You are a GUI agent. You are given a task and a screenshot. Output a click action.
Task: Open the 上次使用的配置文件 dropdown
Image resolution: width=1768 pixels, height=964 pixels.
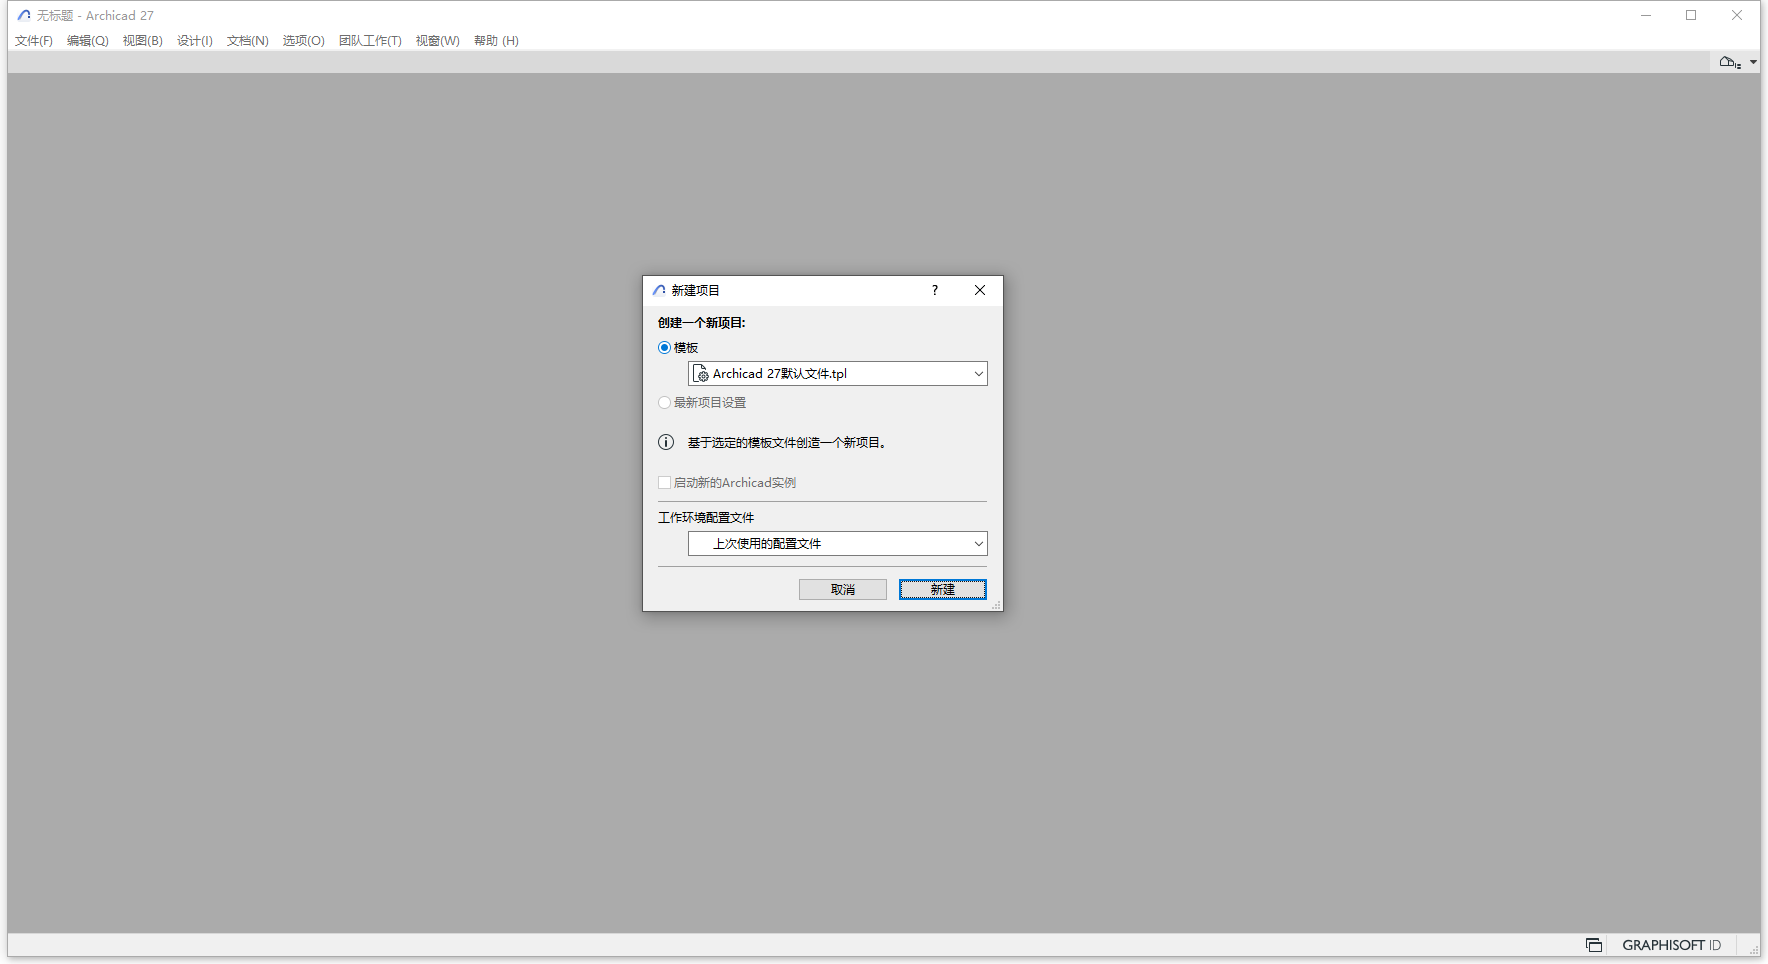[x=978, y=543]
